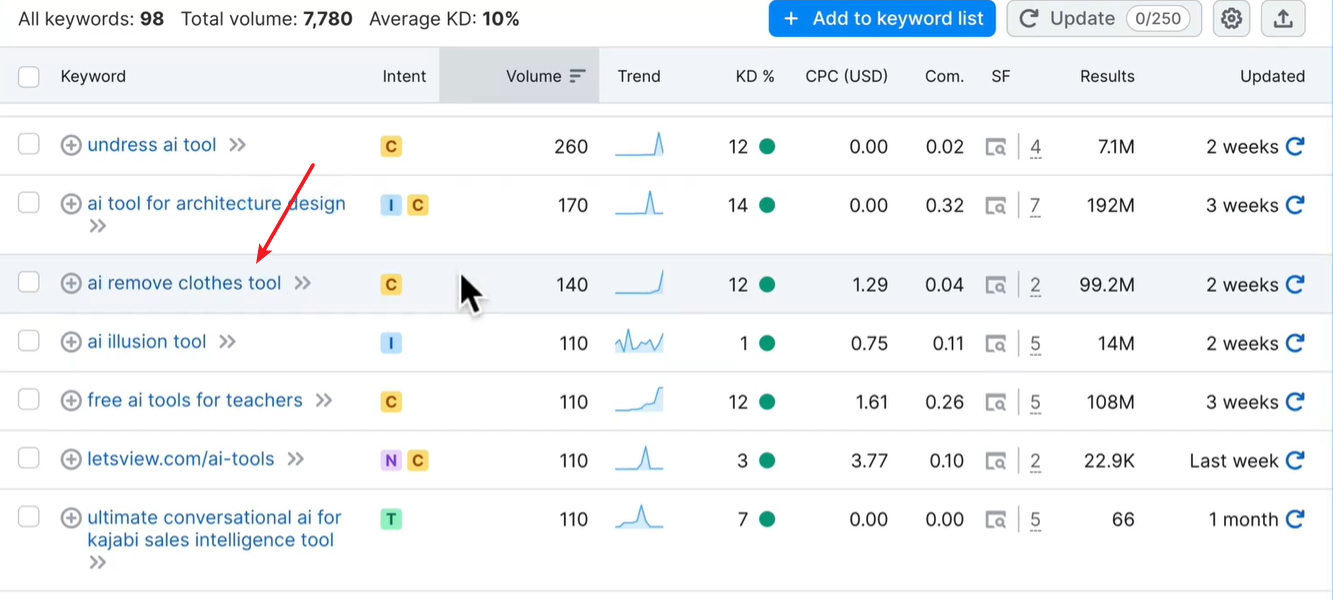1333x600 pixels.
Task: Sort by the Updated column header
Action: coord(1272,76)
